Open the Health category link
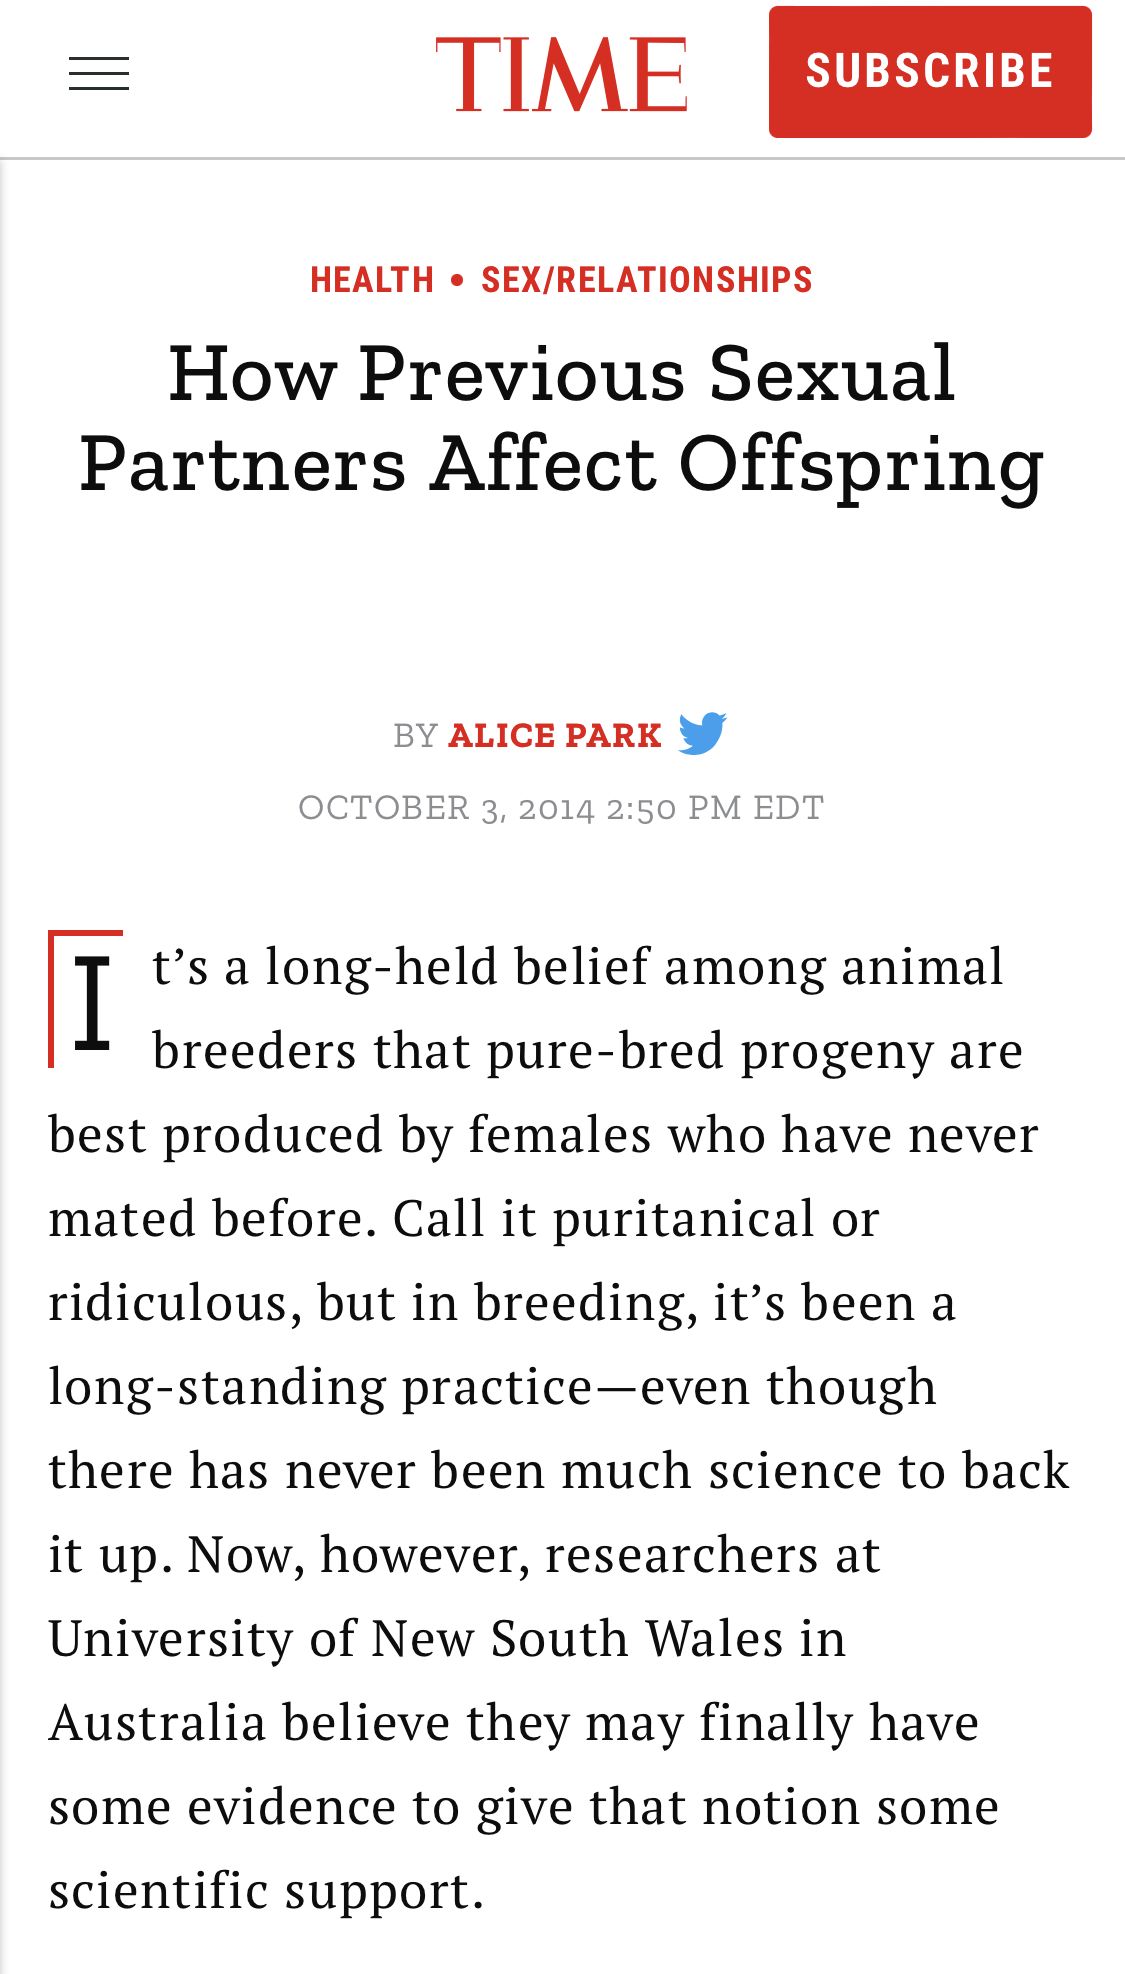Screen dimensions: 1125x1974 pyautogui.click(x=372, y=280)
